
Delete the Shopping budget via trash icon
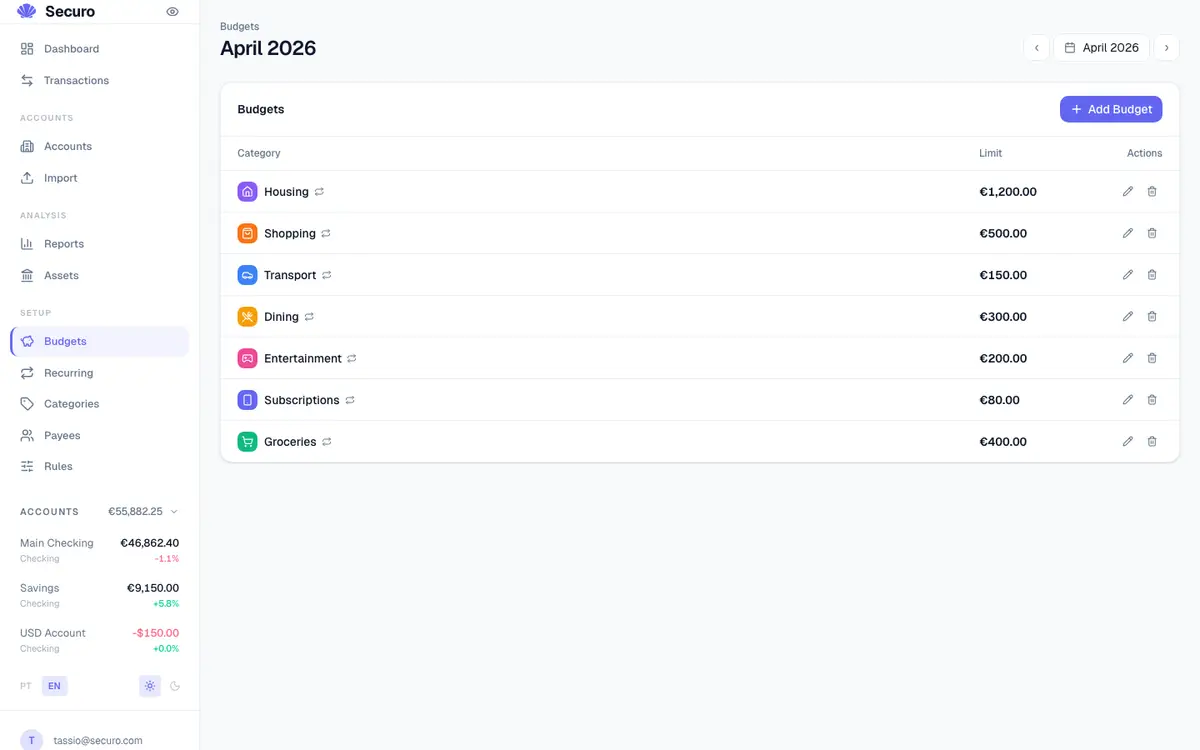1152,233
